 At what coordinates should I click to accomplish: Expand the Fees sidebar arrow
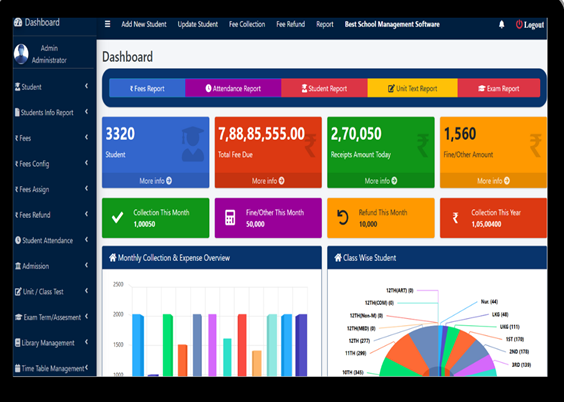[86, 137]
